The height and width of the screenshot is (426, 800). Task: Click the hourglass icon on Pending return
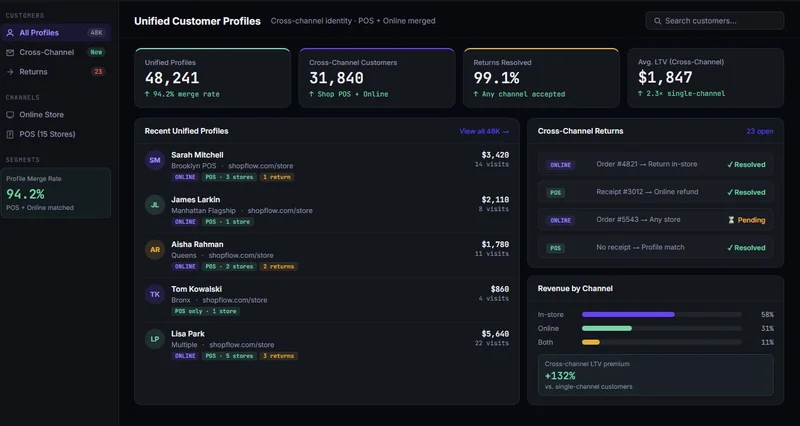point(731,220)
